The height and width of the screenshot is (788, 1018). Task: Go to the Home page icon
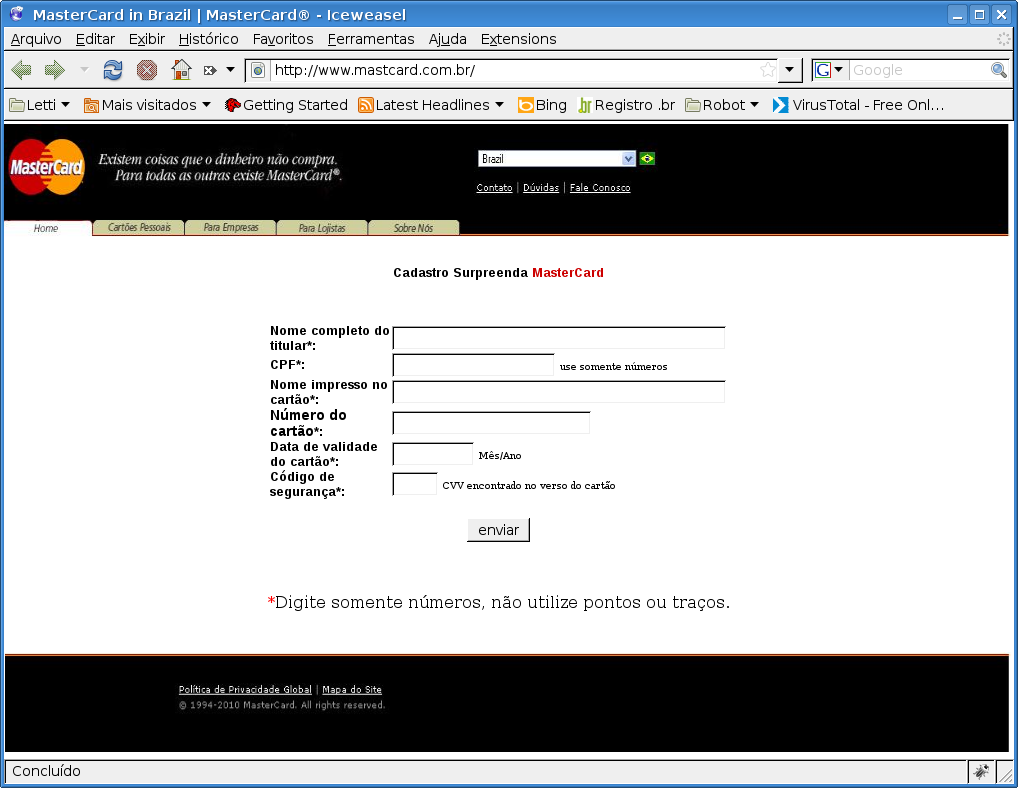pos(181,69)
